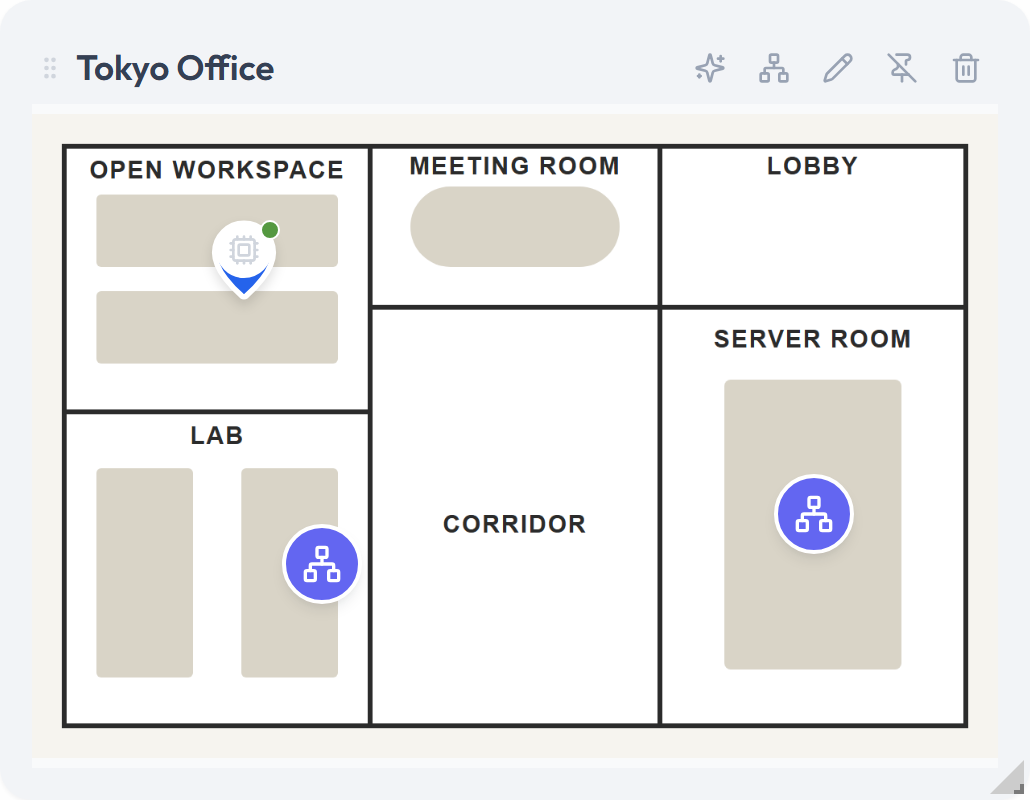Click the network node marker in Server Room
Screen dimensions: 1030x800
point(814,514)
